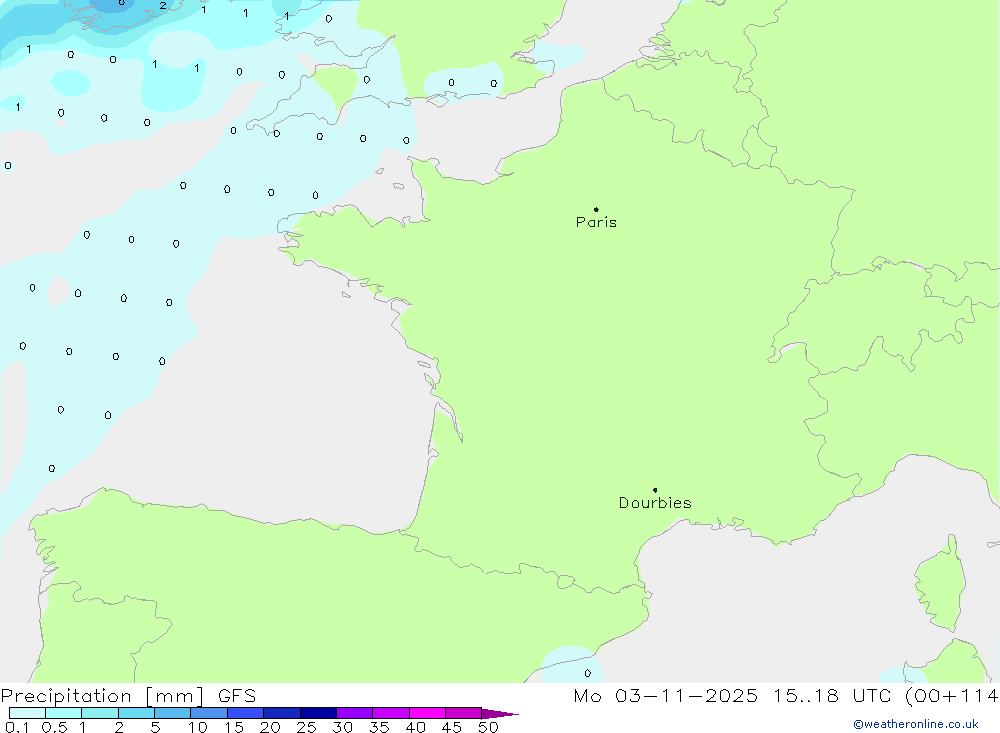This screenshot has width=1000, height=733.
Task: Click the Dourbies location label
Action: (655, 503)
